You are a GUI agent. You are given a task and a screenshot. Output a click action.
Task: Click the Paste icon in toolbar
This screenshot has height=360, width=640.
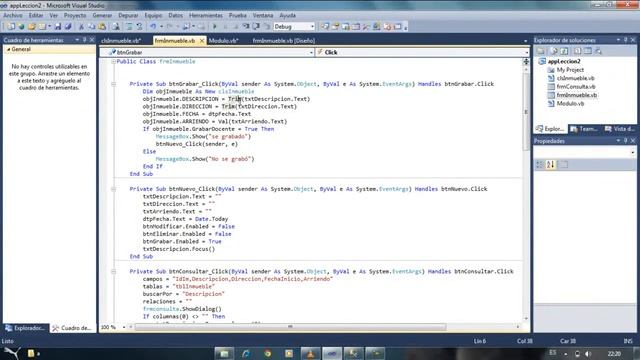click(x=102, y=27)
